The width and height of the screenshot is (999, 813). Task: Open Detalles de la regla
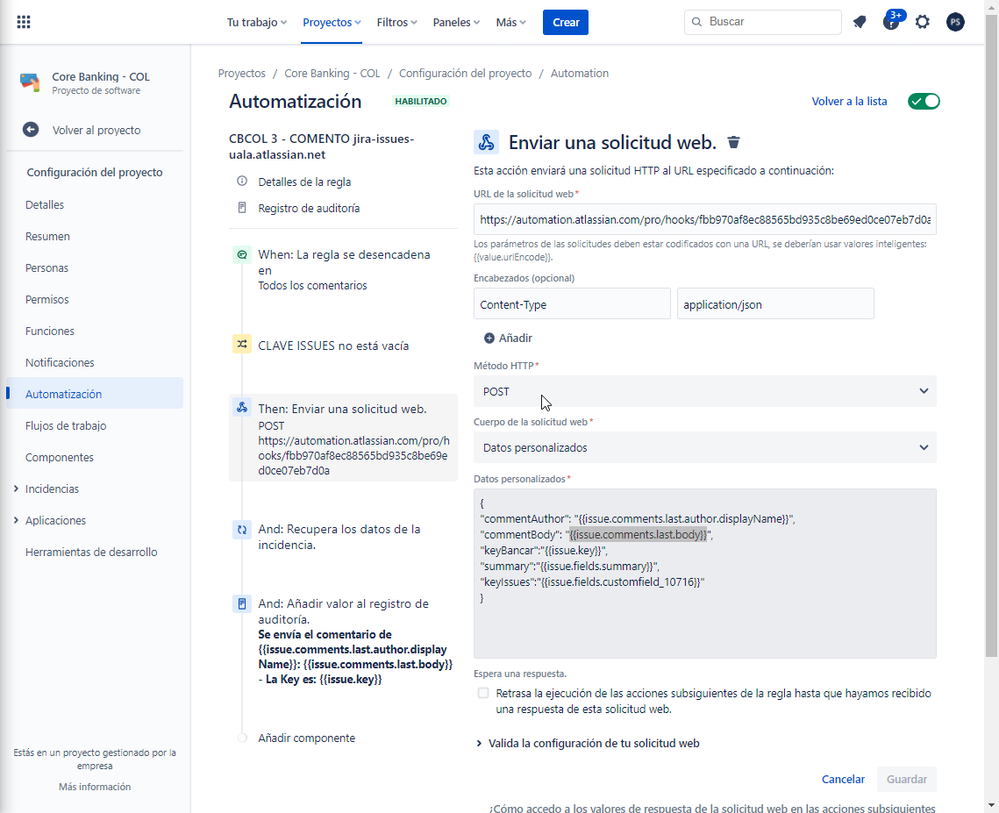click(305, 182)
